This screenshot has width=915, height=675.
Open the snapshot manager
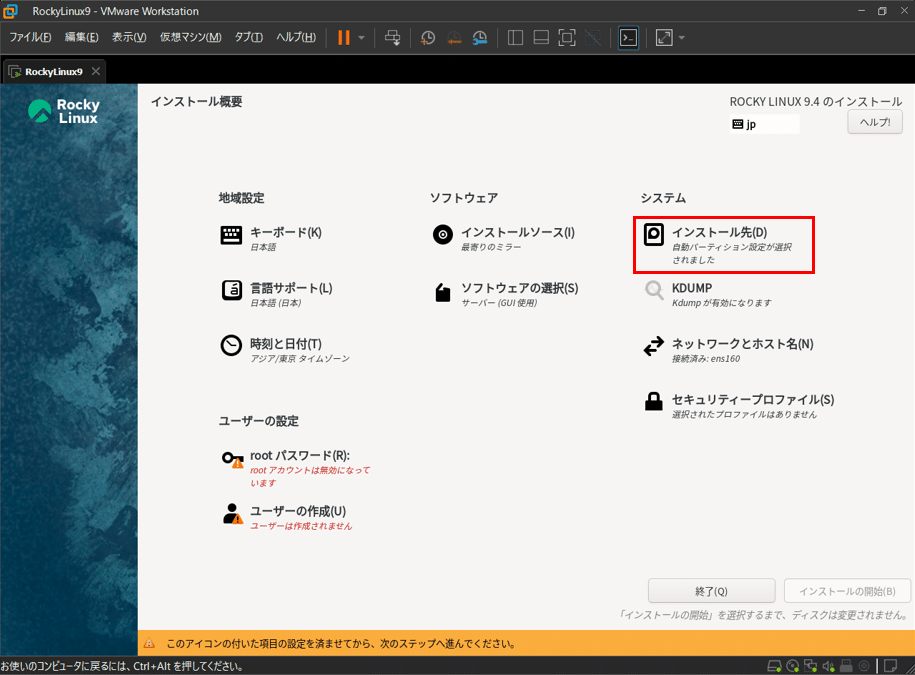click(x=480, y=37)
